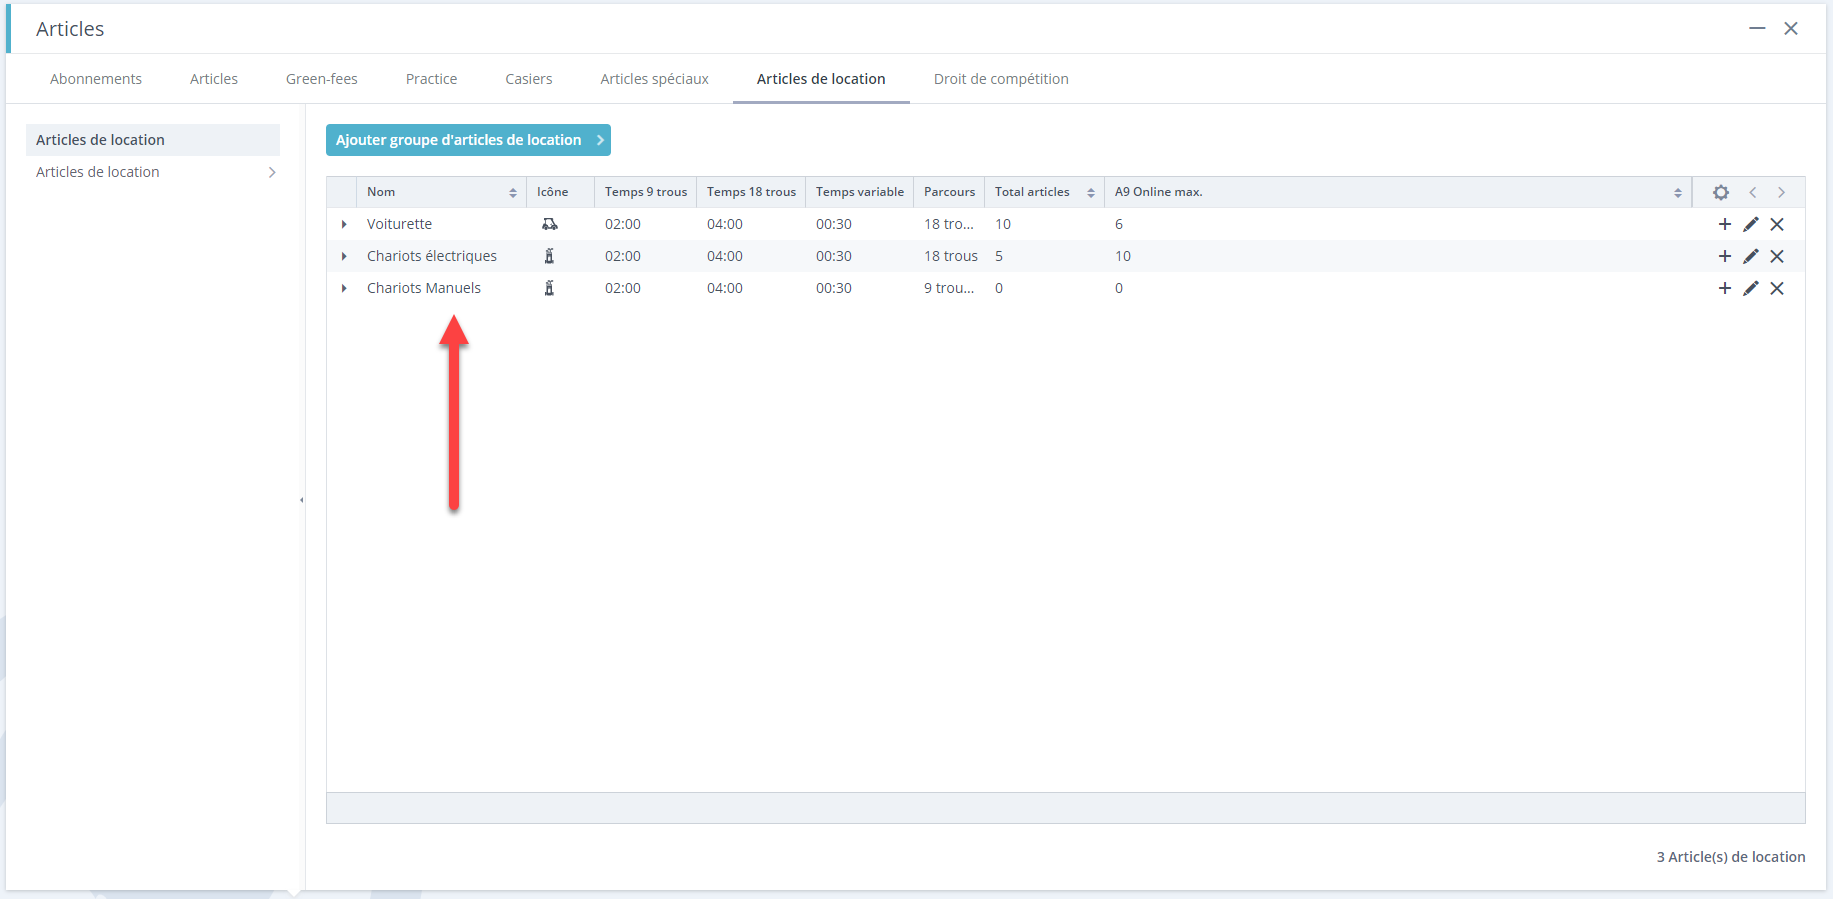This screenshot has width=1833, height=899.
Task: Edit the Chariots électriques row
Action: [x=1750, y=256]
